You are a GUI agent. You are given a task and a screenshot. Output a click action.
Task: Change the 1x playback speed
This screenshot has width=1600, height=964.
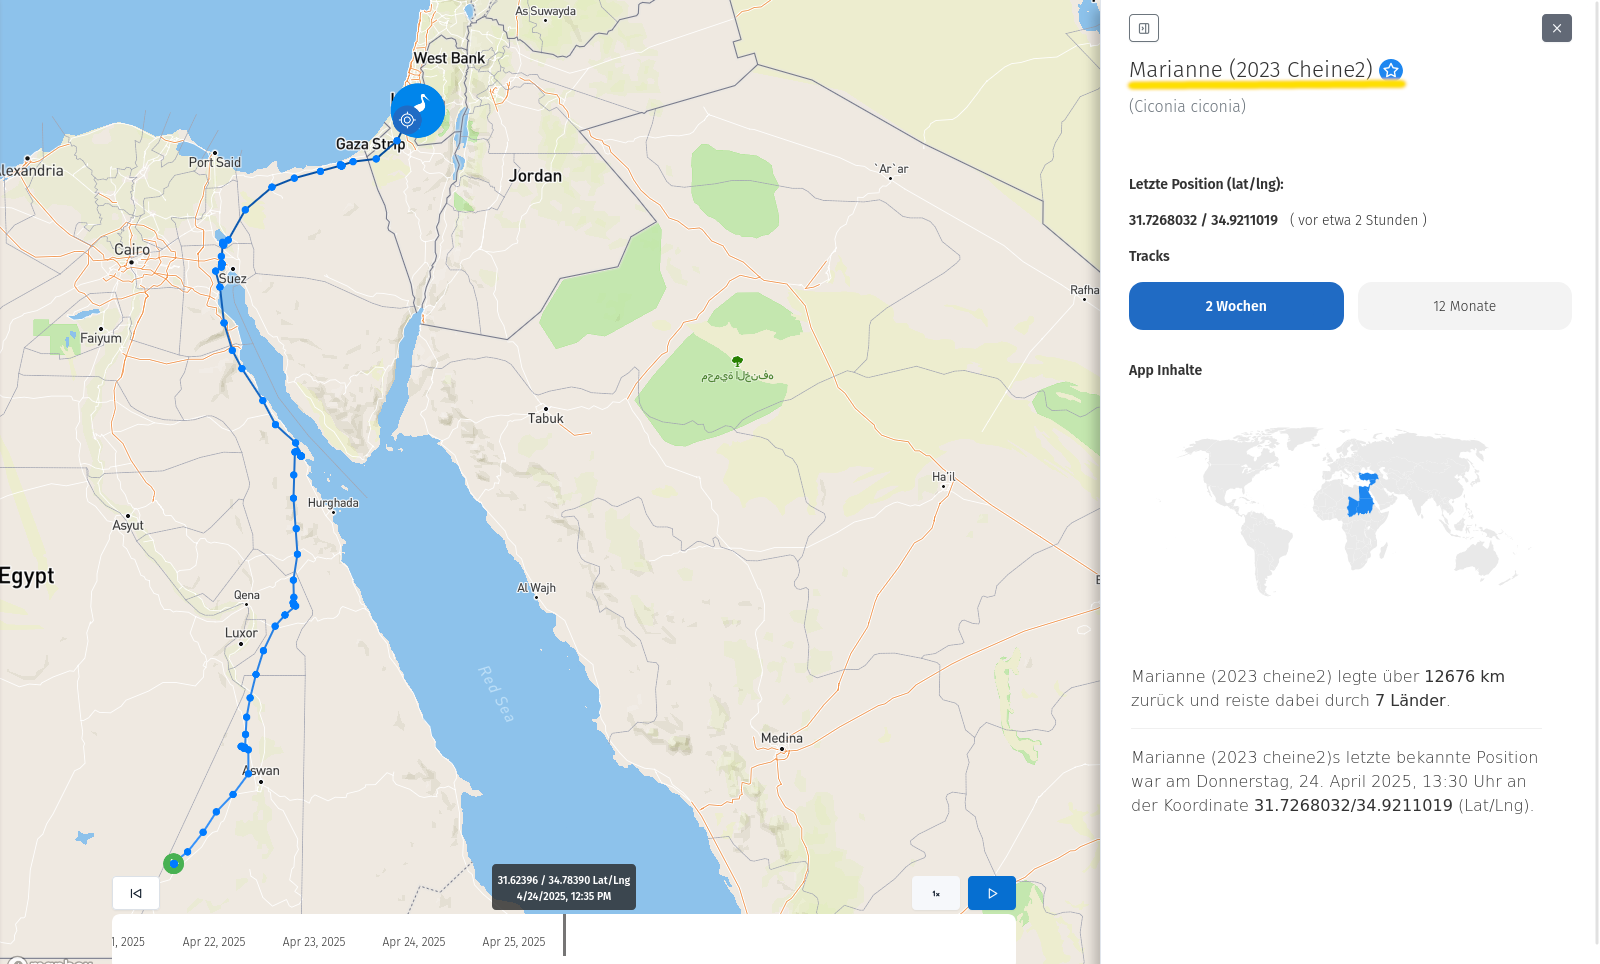pyautogui.click(x=936, y=893)
